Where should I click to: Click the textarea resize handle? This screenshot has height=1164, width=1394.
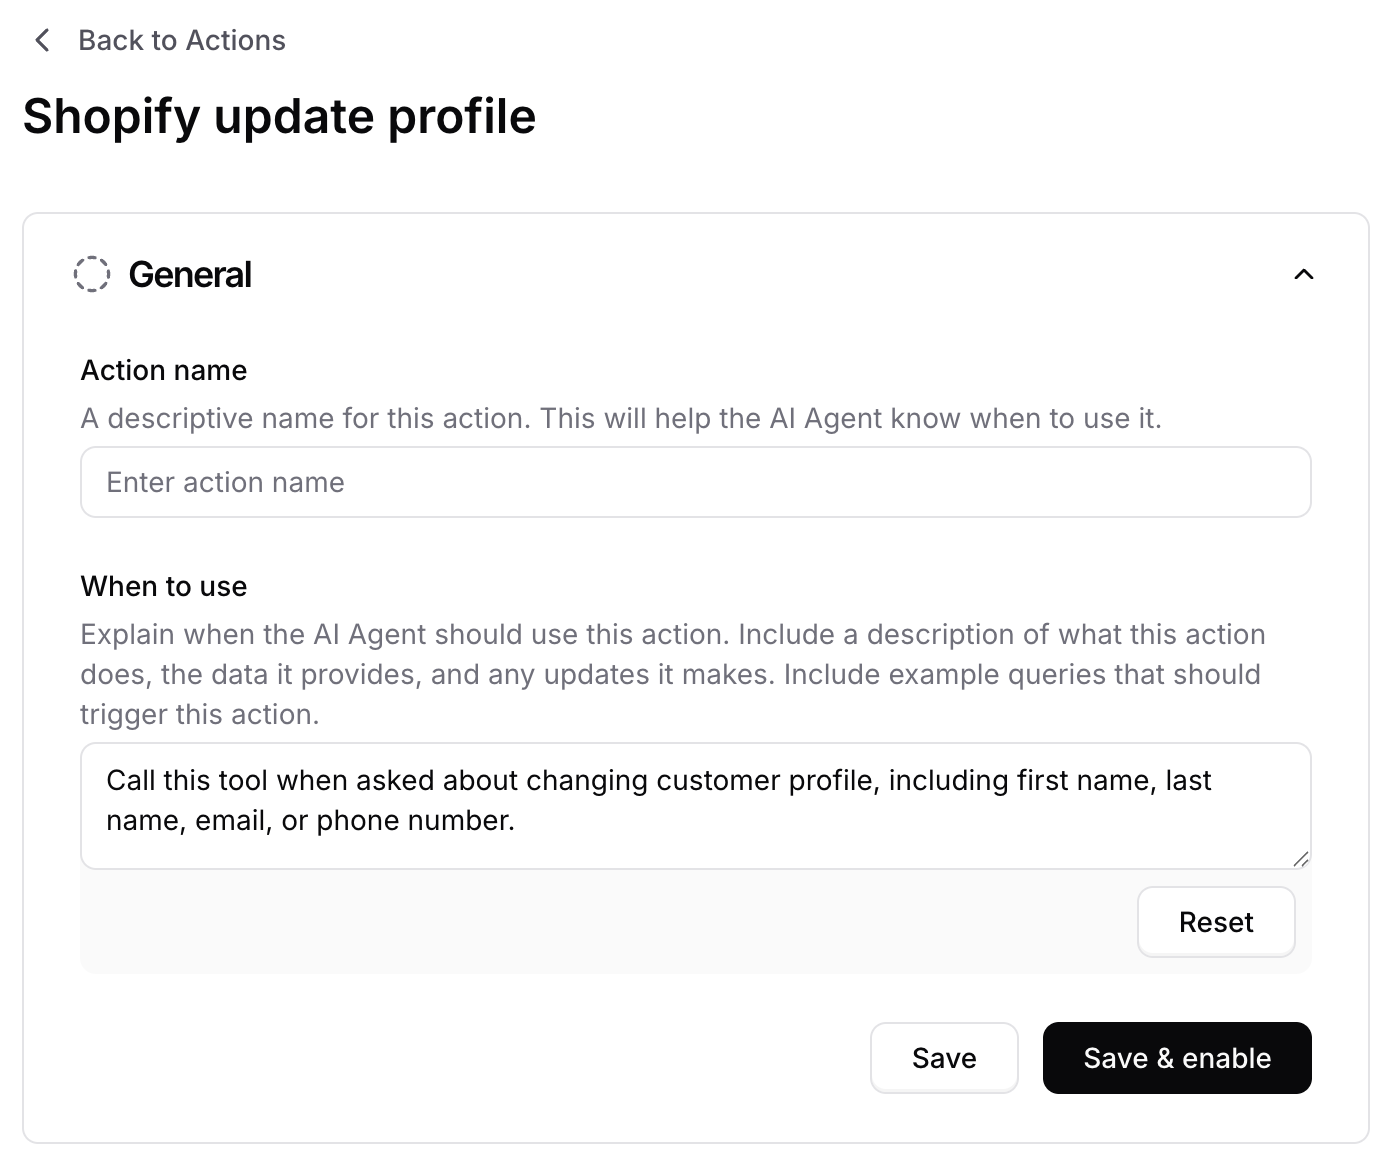pyautogui.click(x=1302, y=860)
